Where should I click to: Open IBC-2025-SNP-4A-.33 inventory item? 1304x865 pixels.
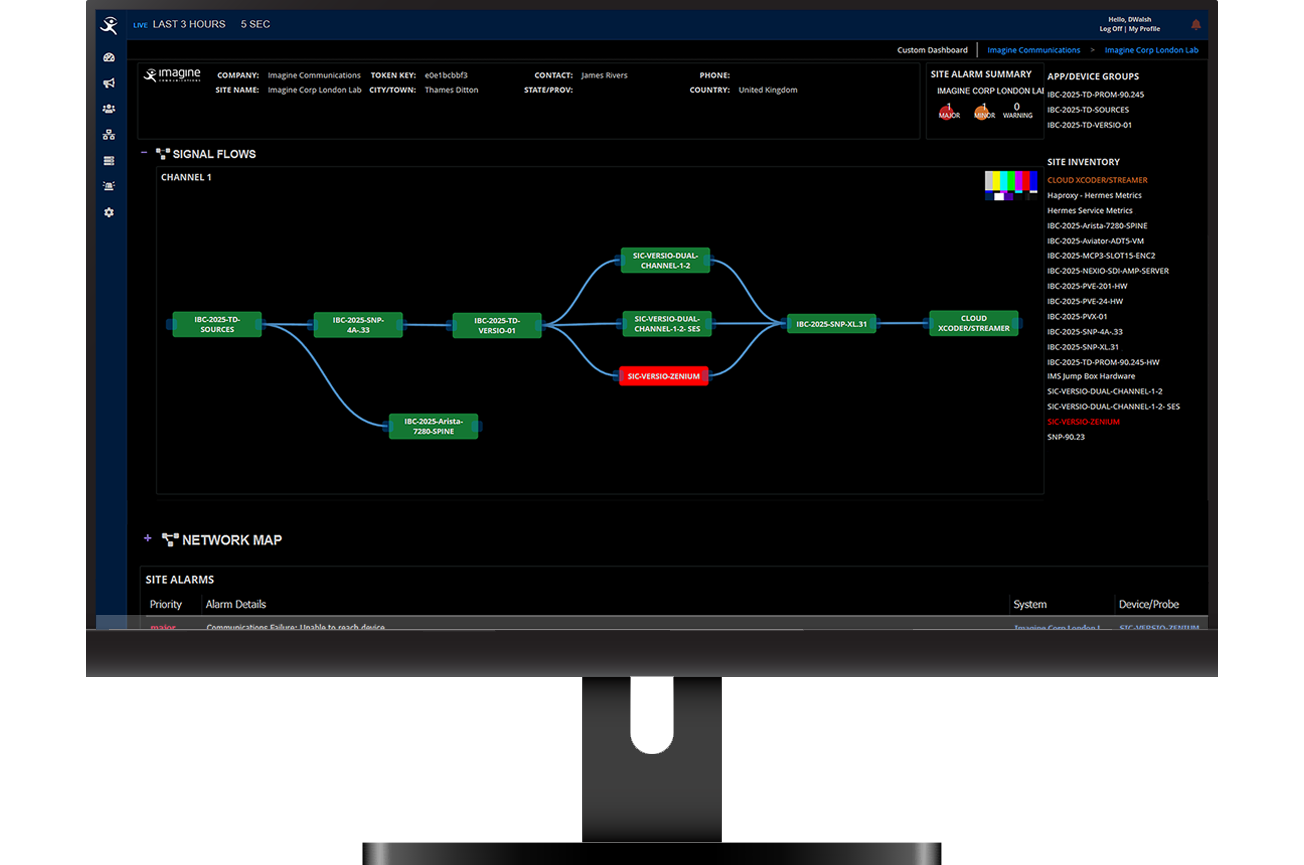[1085, 331]
